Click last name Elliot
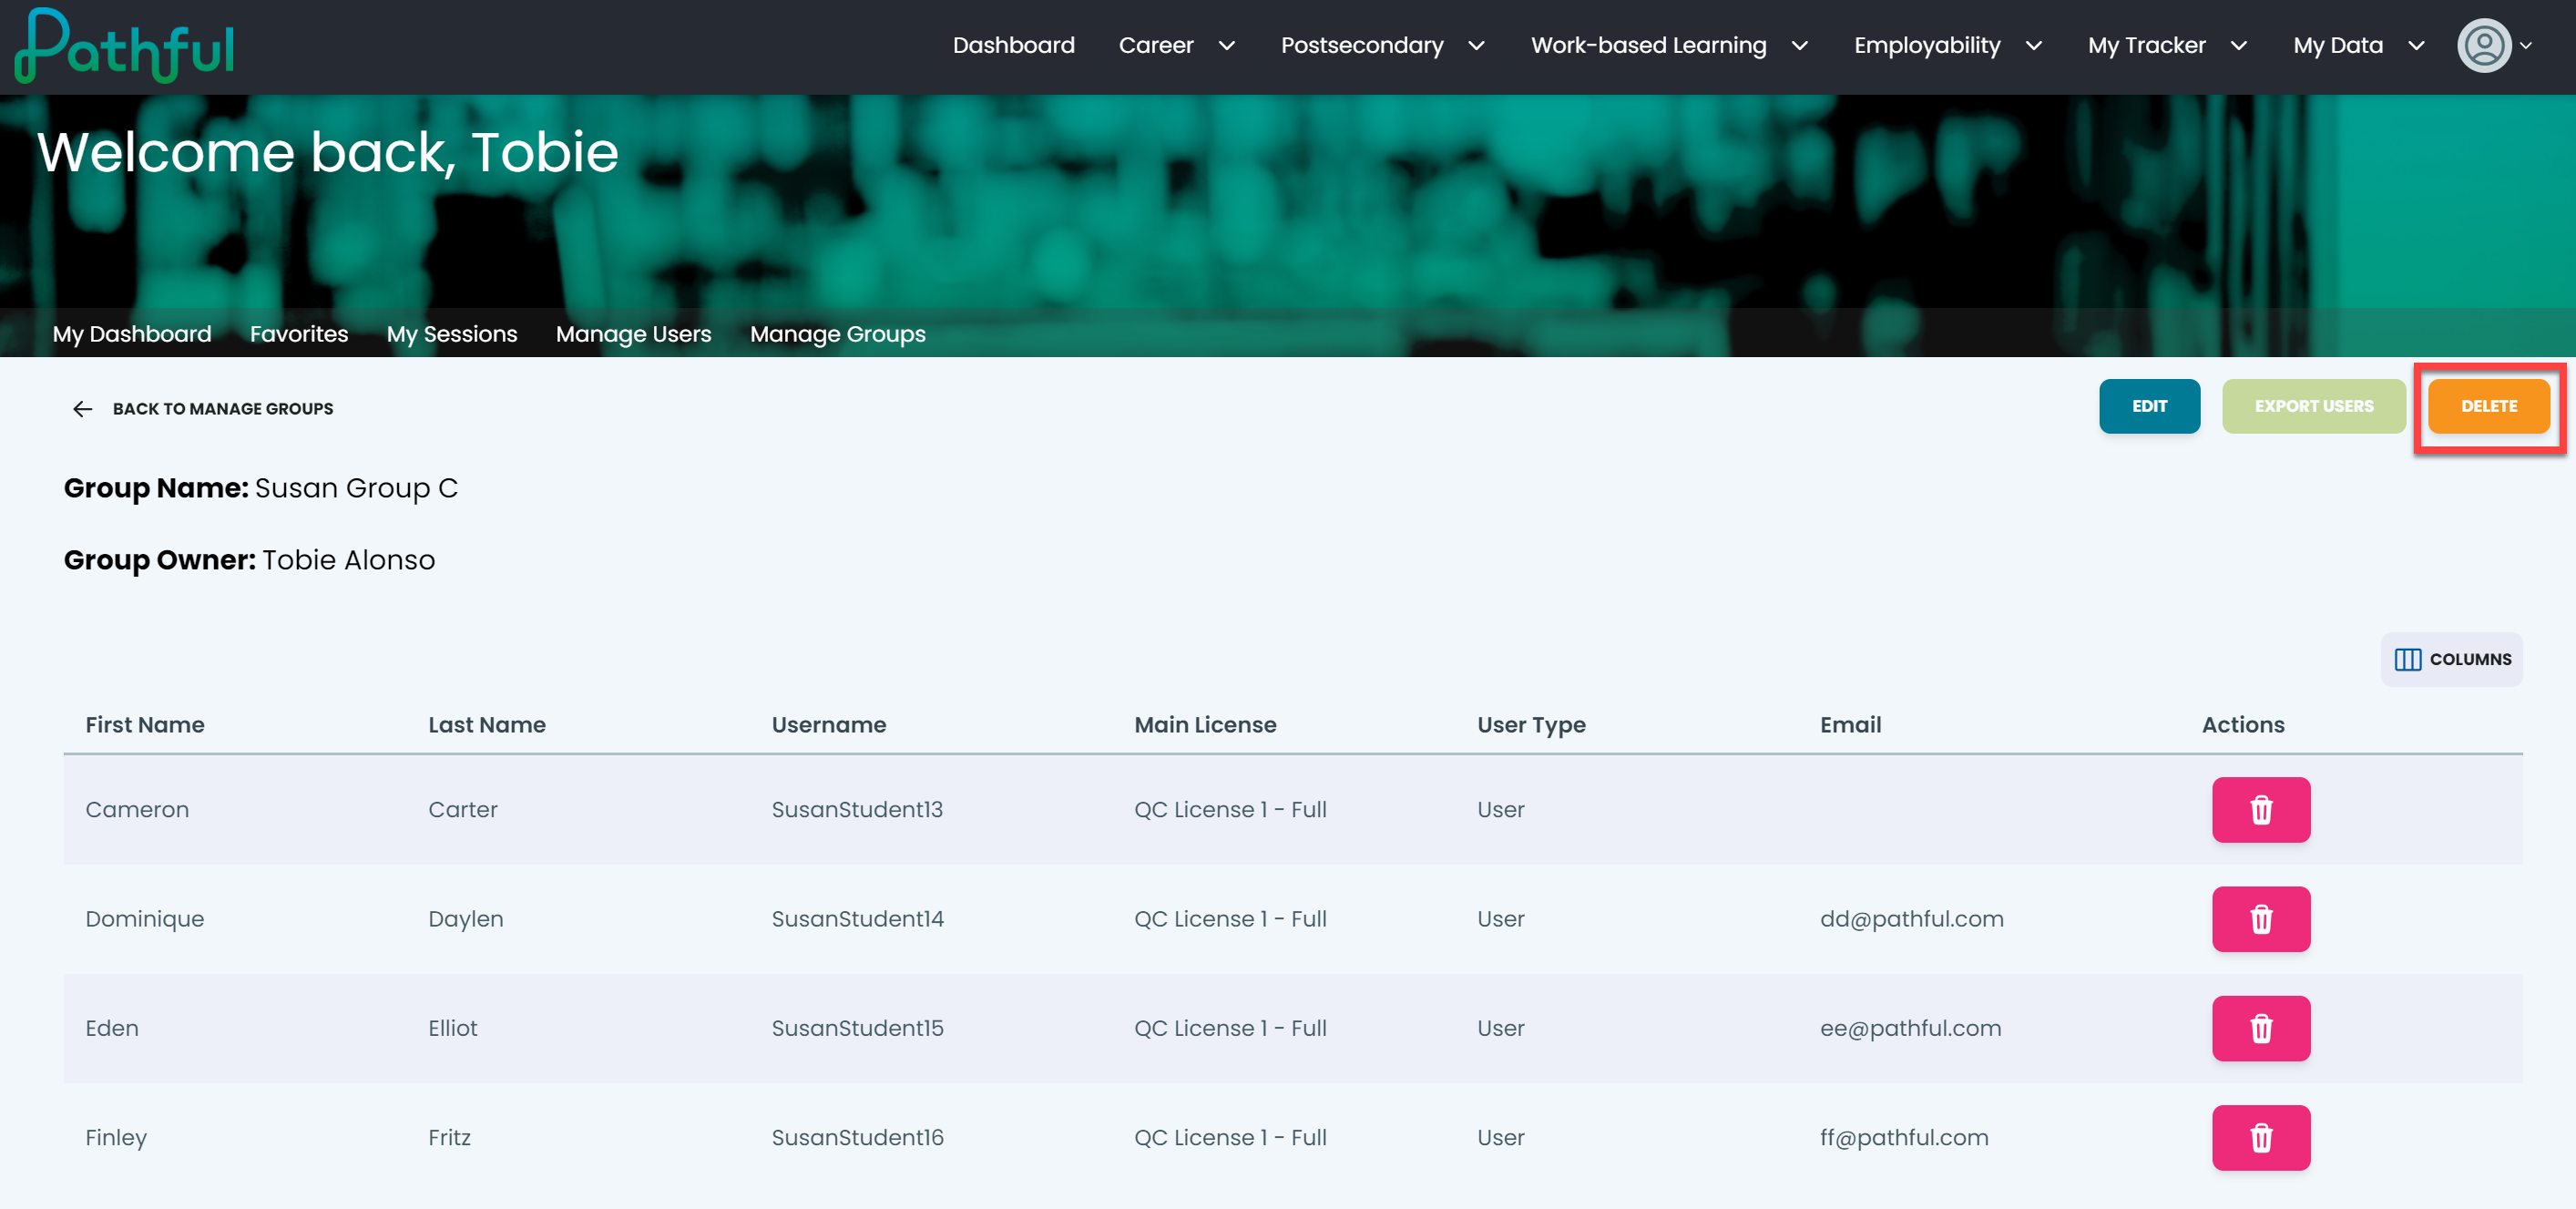Viewport: 2576px width, 1209px height. 453,1028
